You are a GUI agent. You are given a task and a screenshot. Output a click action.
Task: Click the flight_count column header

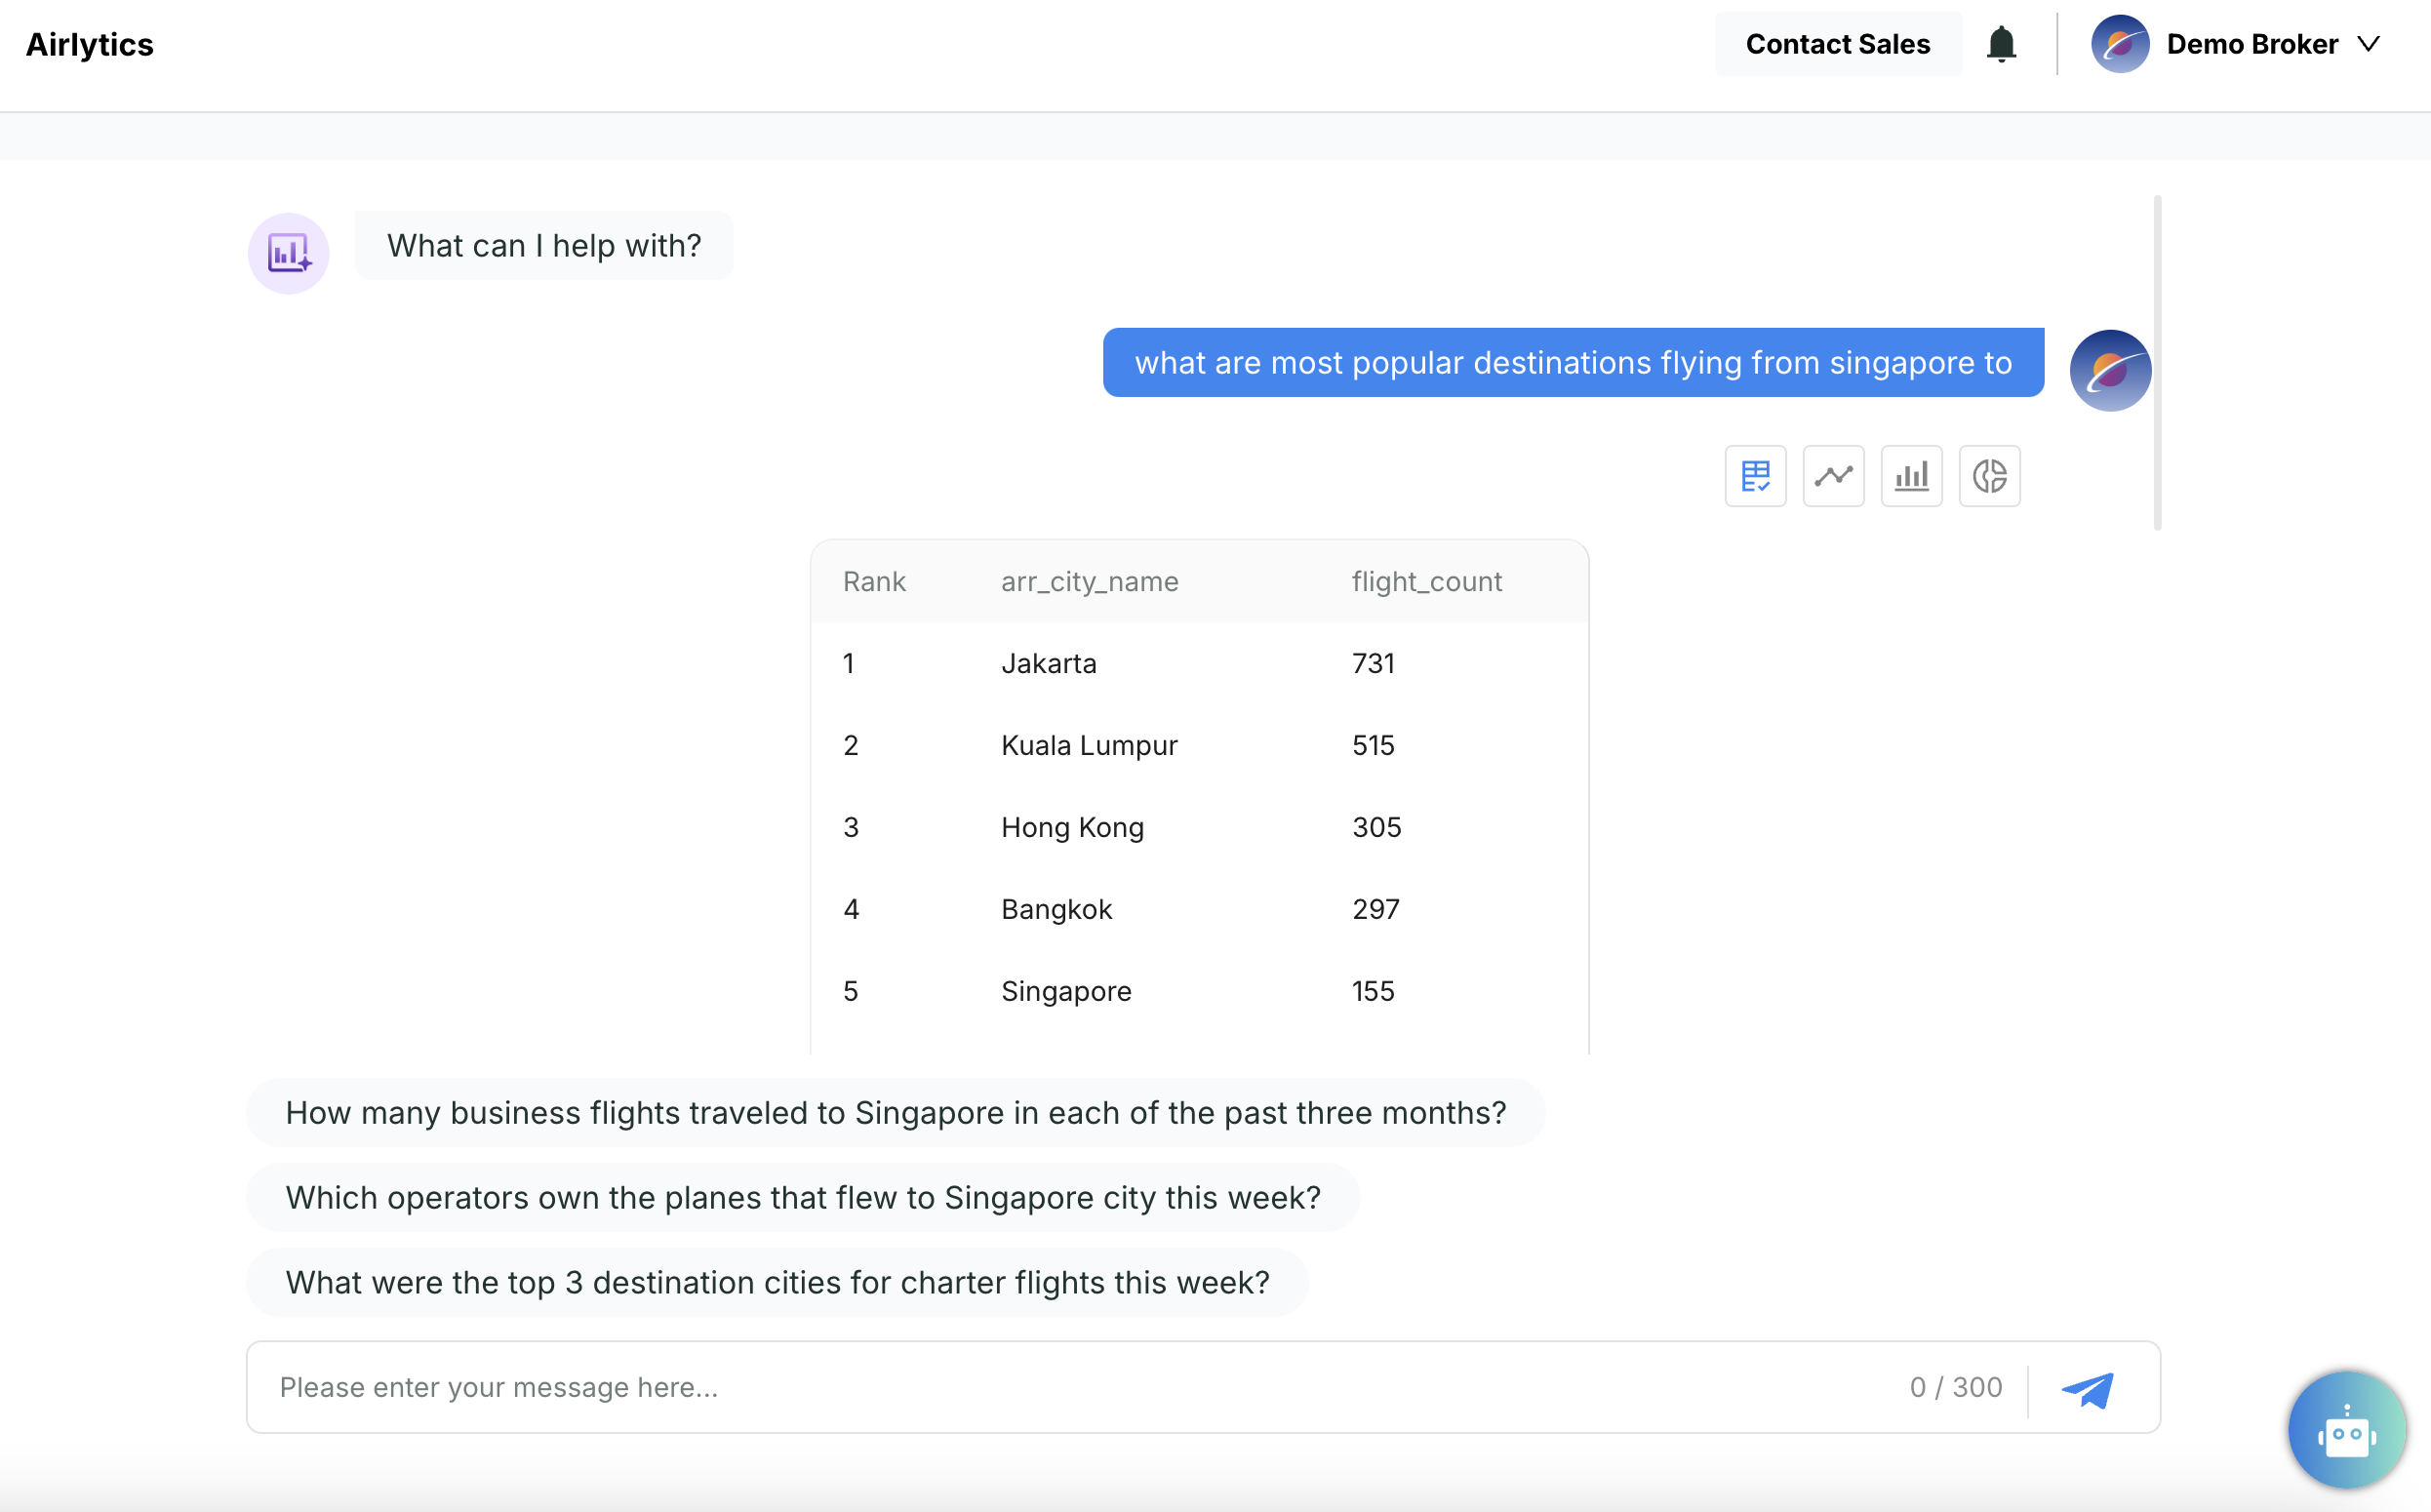coord(1426,582)
